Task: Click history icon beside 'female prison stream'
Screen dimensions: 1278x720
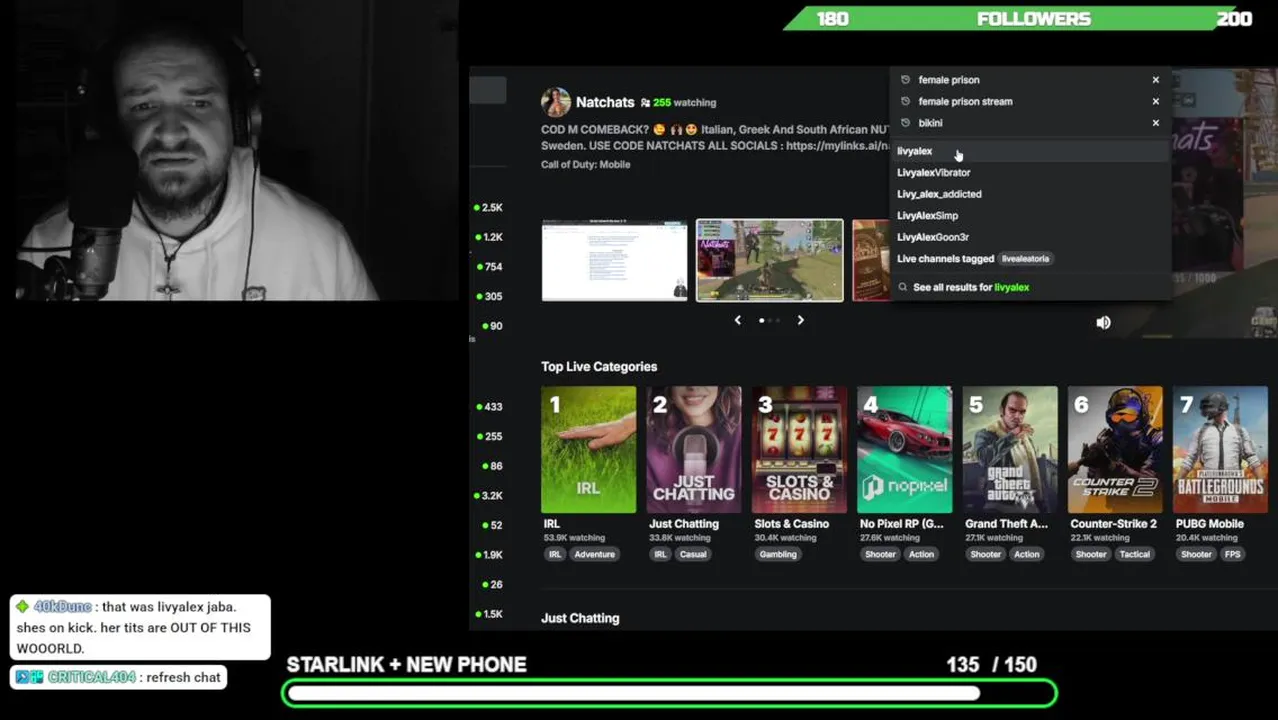Action: pyautogui.click(x=905, y=101)
